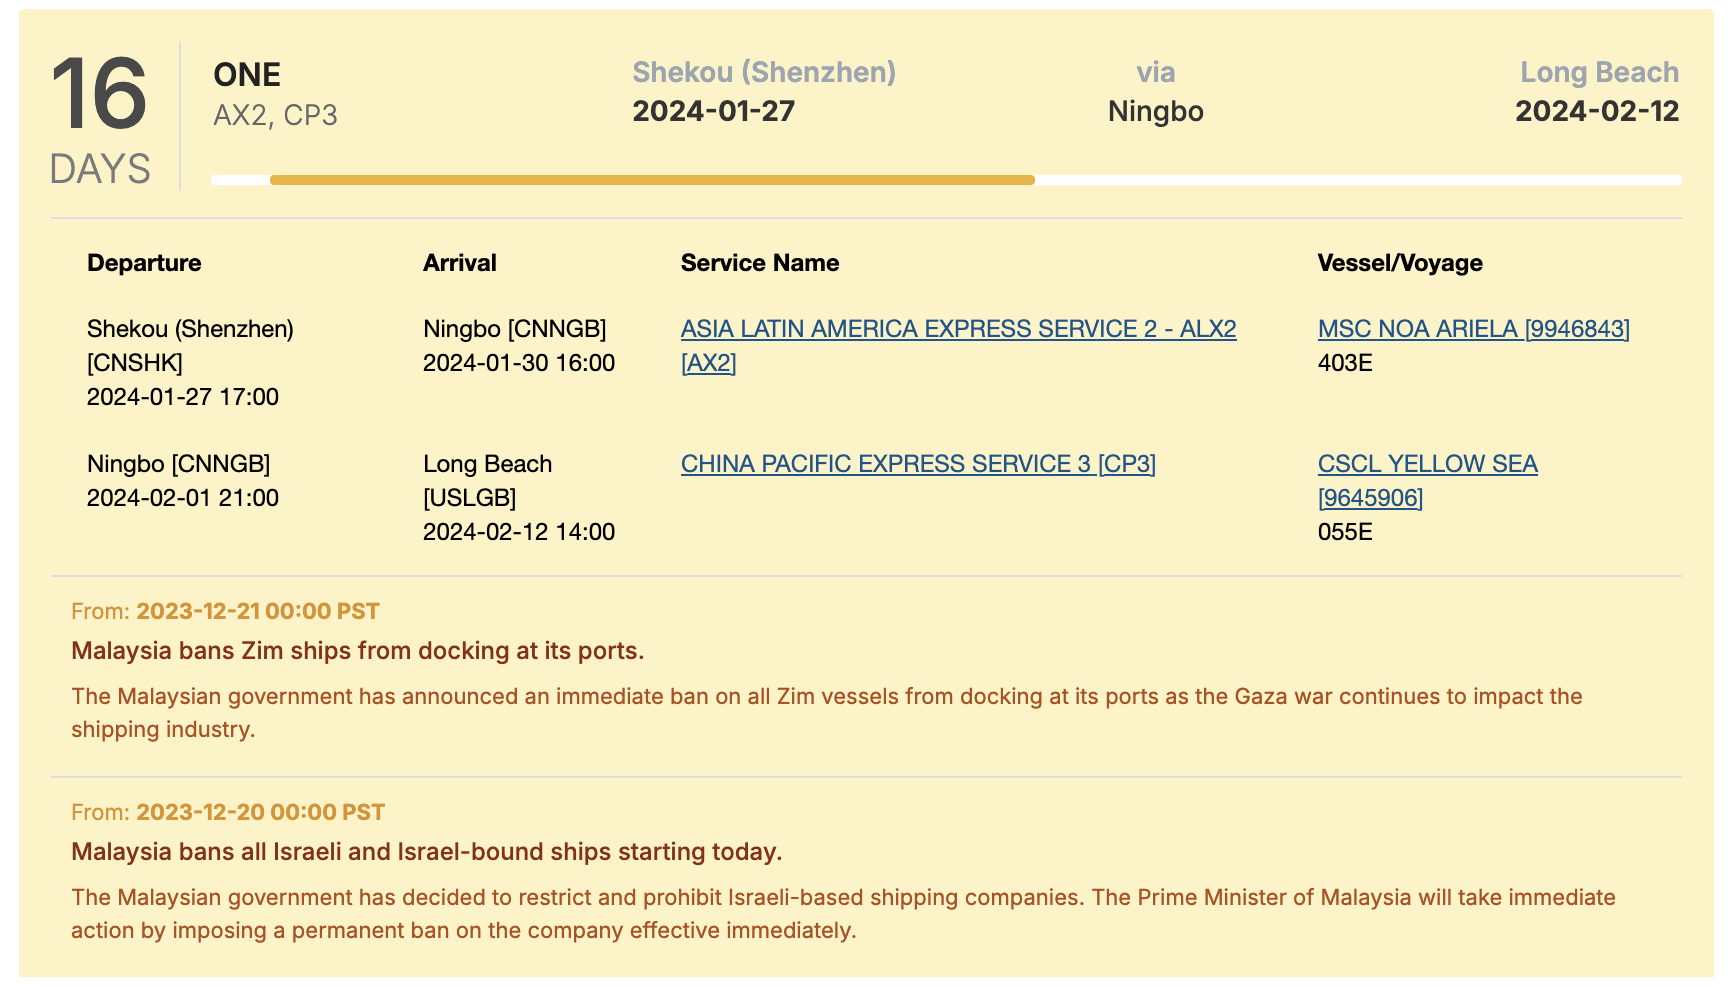1731x986 pixels.
Task: Click the notice date 2023-12-21 00:00 PST
Action: [258, 611]
